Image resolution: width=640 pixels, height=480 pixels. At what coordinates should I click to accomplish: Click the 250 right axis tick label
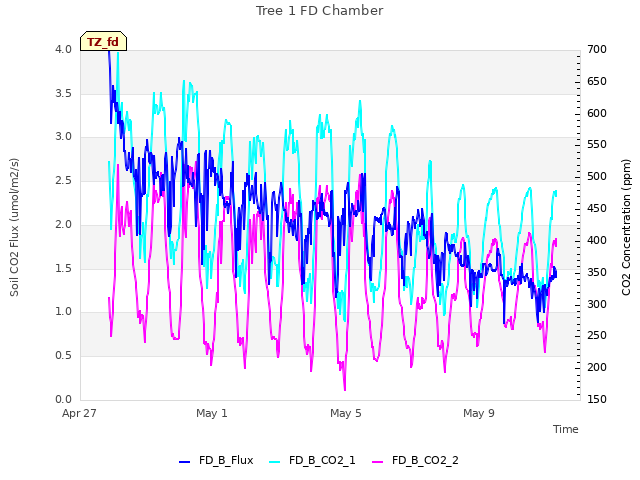[597, 336]
